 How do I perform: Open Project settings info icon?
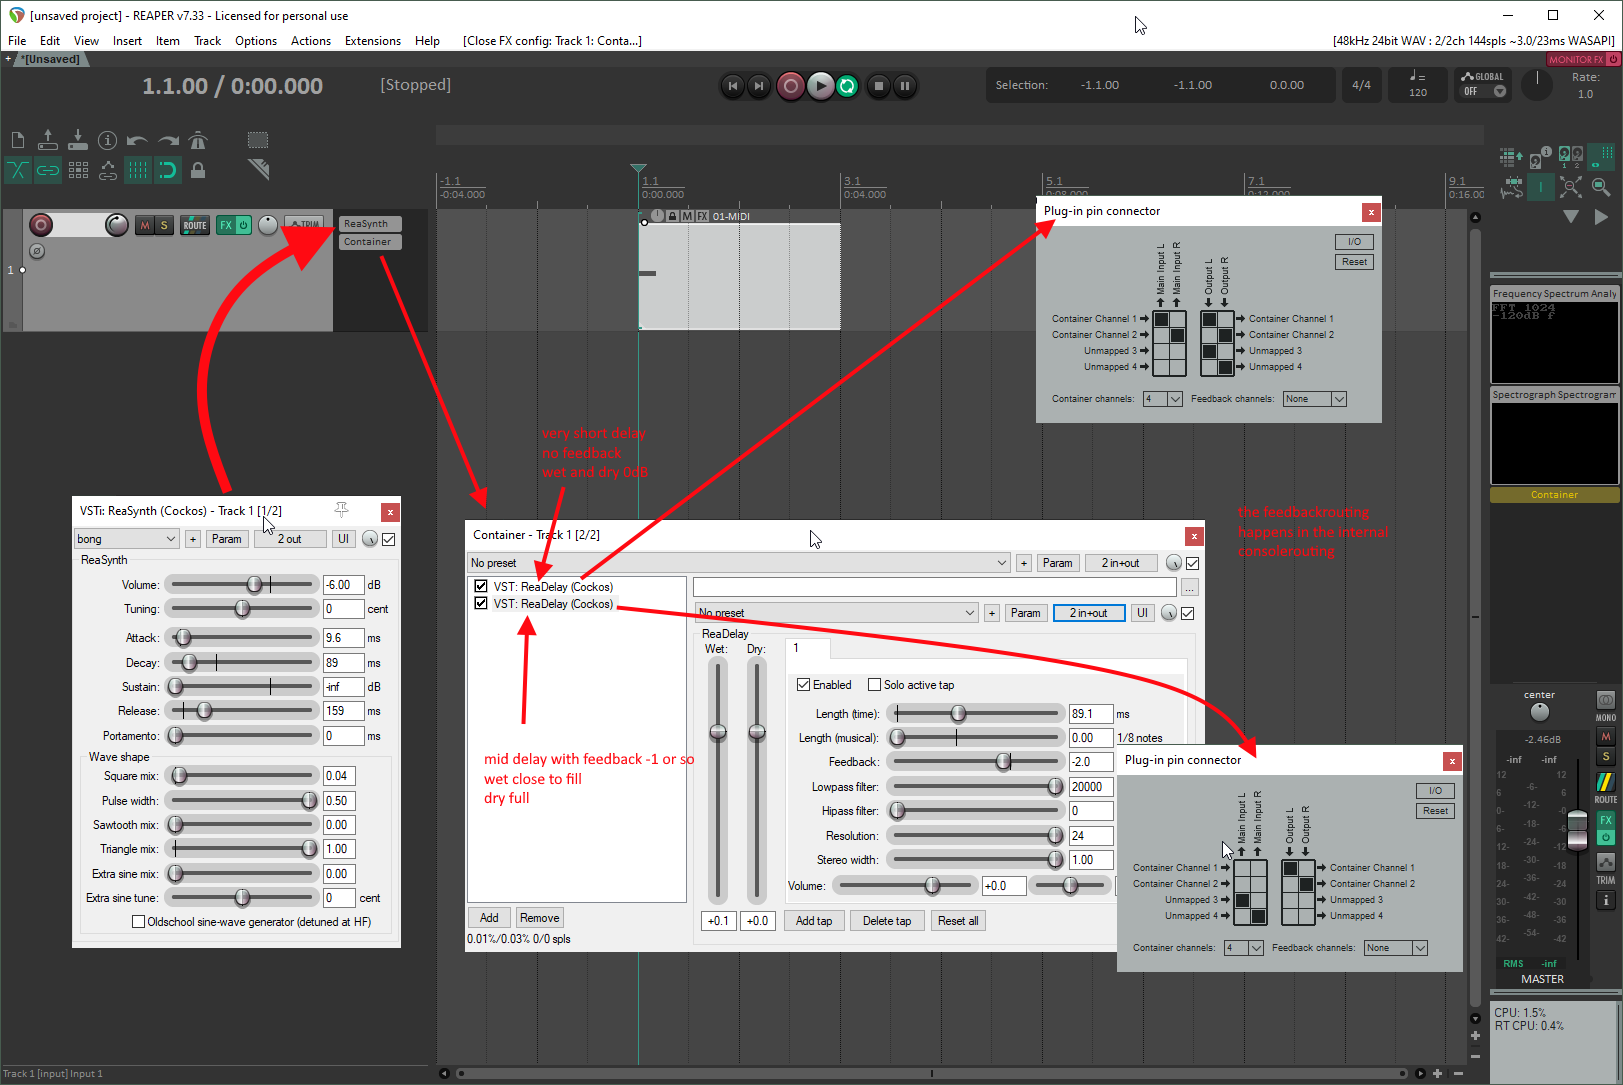(108, 140)
